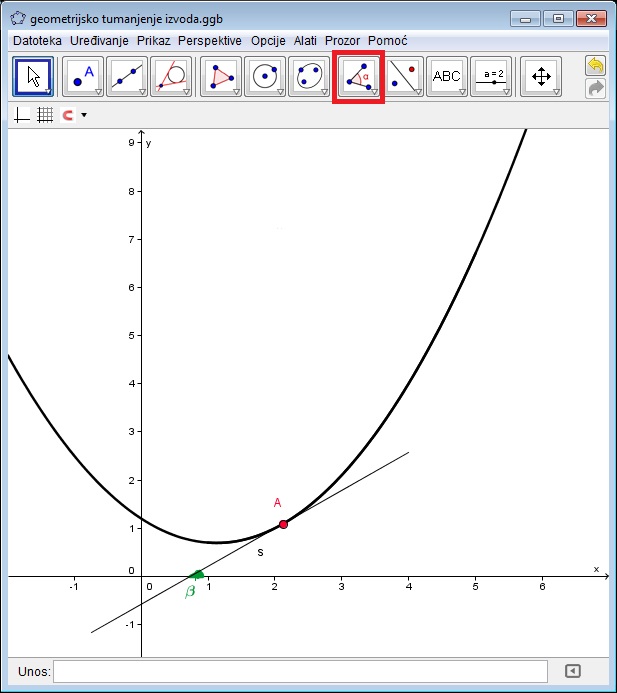The image size is (617, 693).
Task: Select the Ellipse conic tool
Action: click(309, 76)
